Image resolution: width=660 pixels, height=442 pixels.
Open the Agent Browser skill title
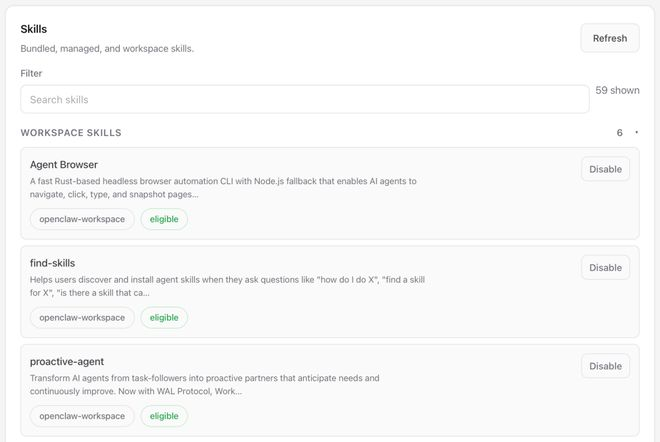click(x=64, y=164)
